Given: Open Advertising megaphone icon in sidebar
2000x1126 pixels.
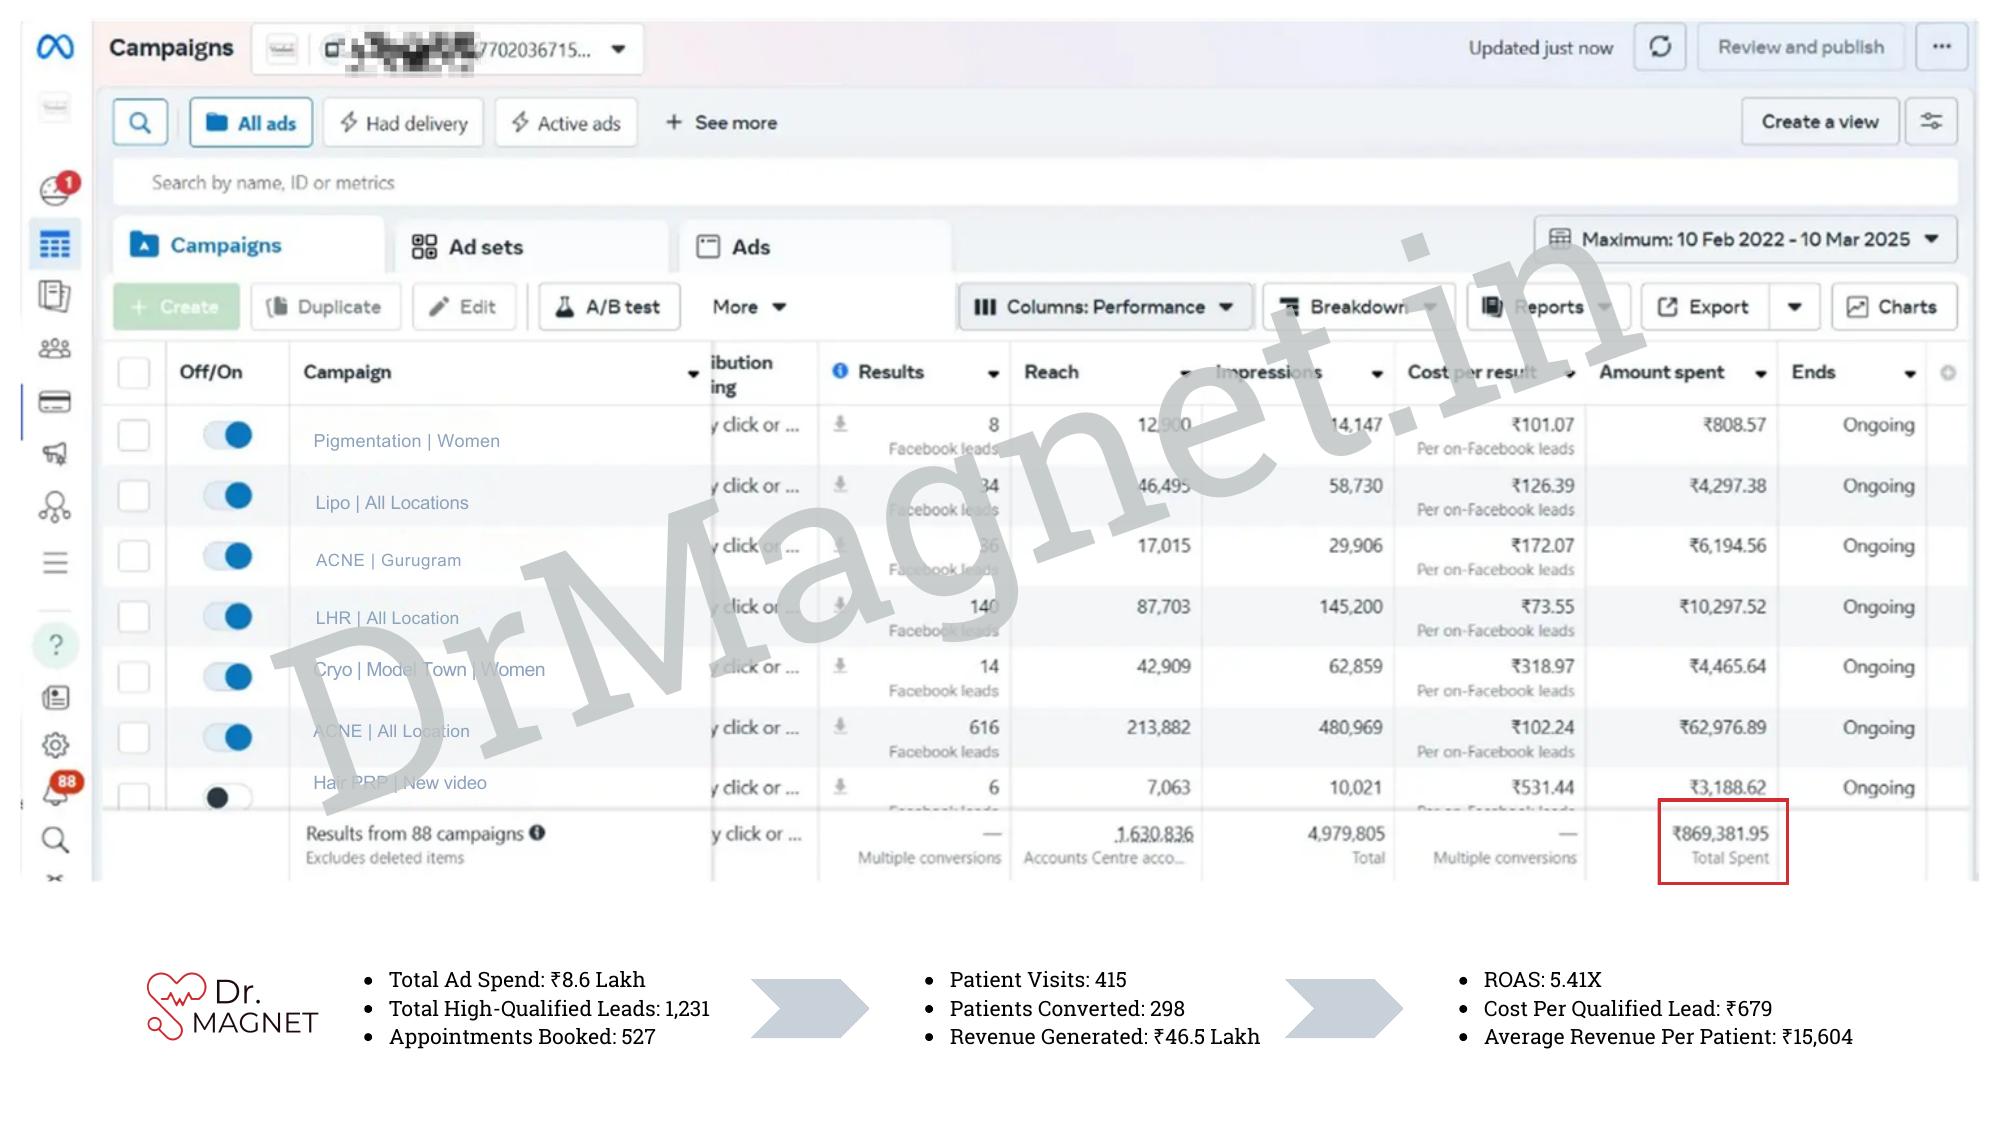Looking at the screenshot, I should [x=55, y=454].
